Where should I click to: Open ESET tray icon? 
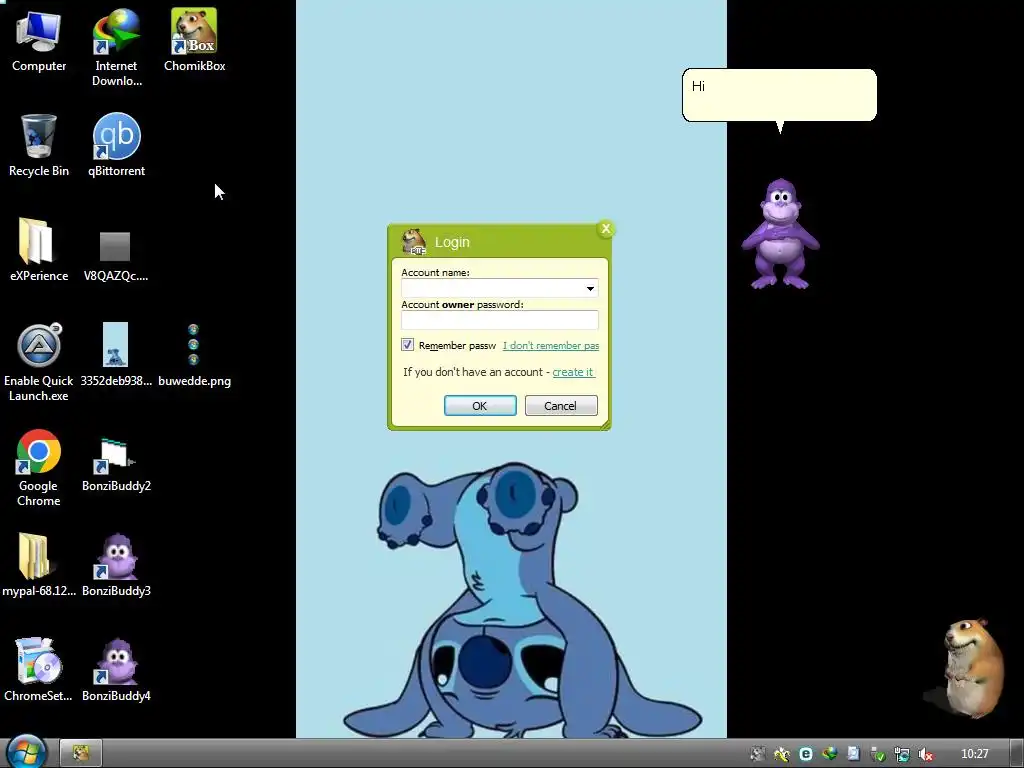[x=806, y=754]
